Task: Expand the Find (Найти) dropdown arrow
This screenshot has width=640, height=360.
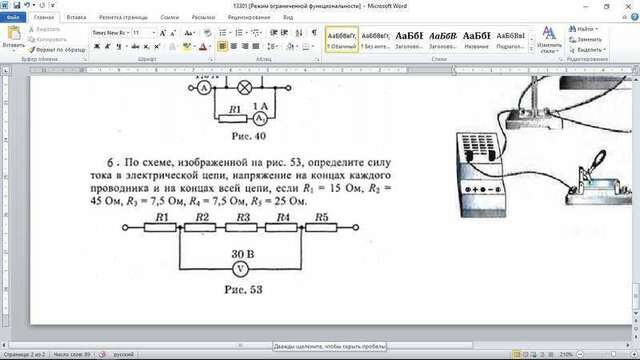Action: pos(597,29)
